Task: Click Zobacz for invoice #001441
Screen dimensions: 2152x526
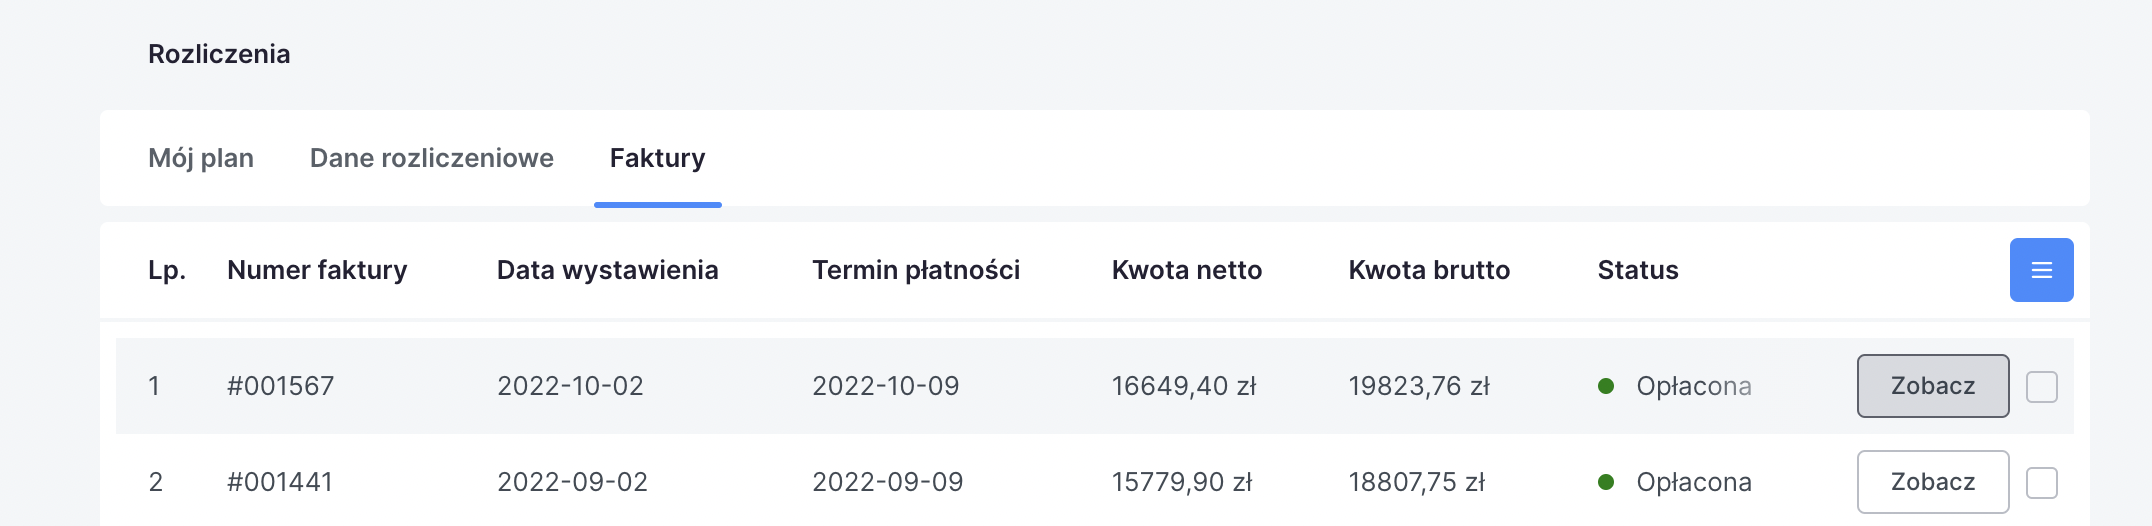Action: (1932, 482)
